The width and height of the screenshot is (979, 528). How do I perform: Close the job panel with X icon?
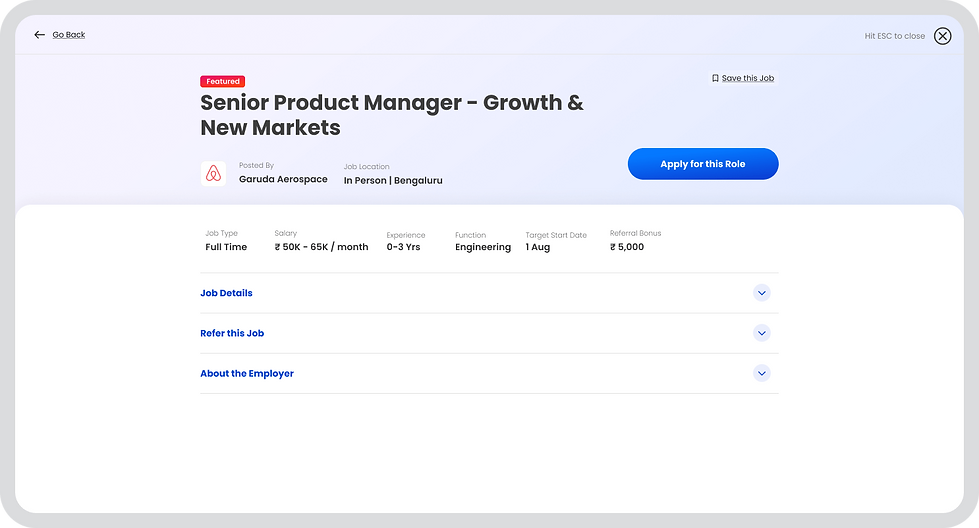click(942, 36)
